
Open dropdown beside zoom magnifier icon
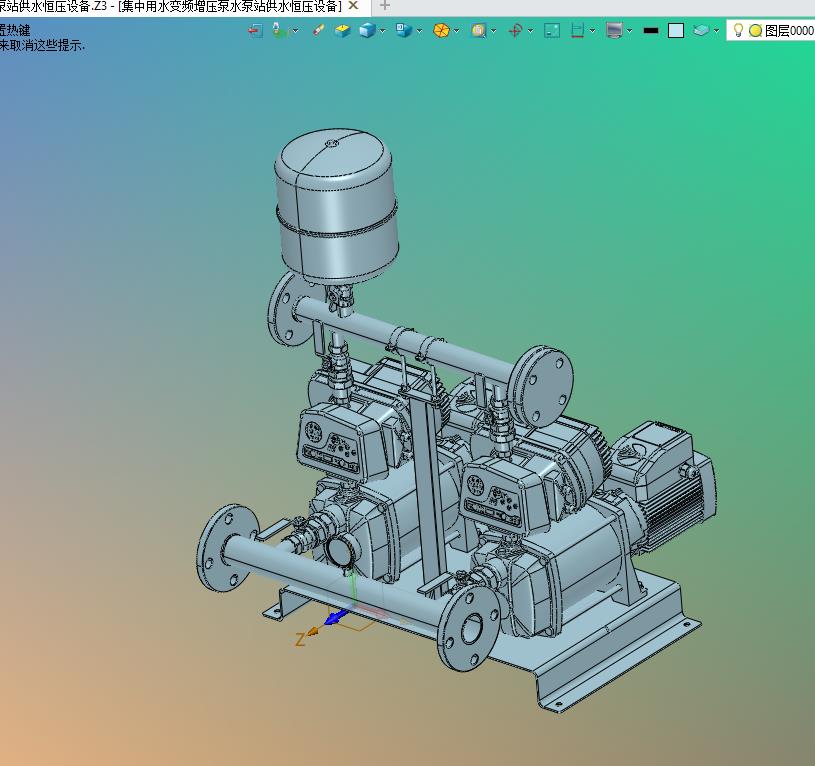(493, 31)
